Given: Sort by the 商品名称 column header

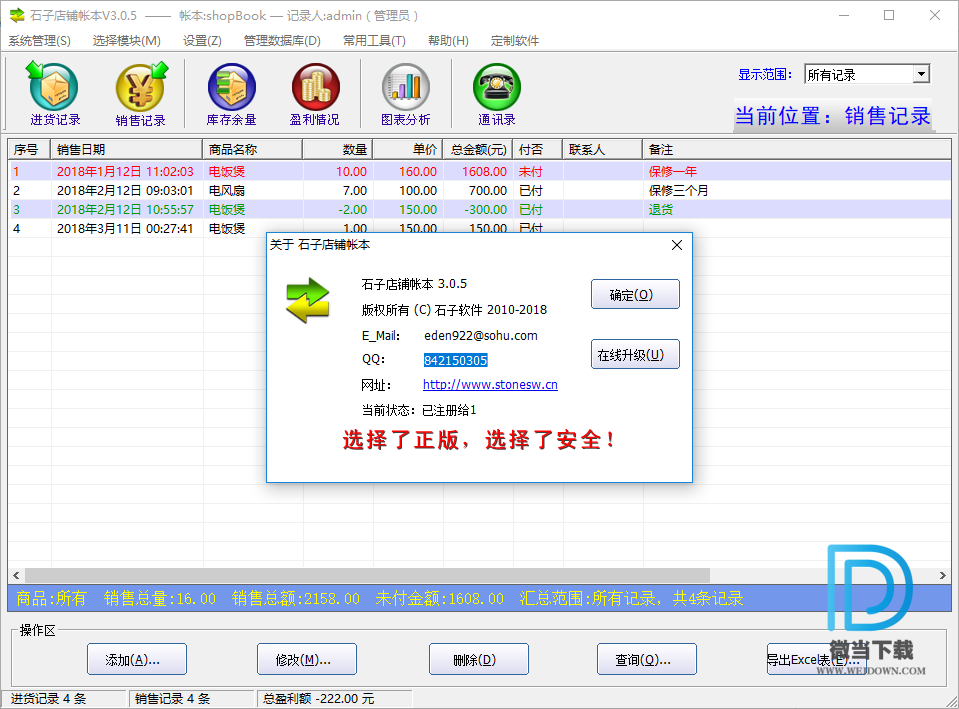Looking at the screenshot, I should click(x=252, y=149).
